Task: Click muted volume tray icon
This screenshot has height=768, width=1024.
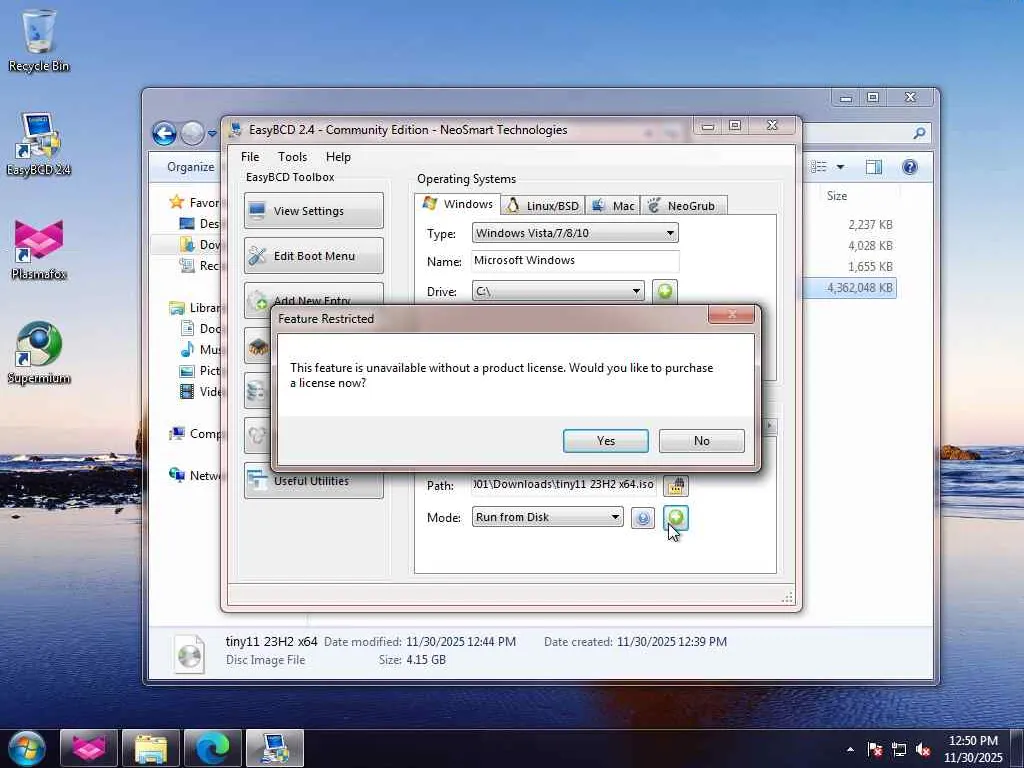Action: [923, 749]
